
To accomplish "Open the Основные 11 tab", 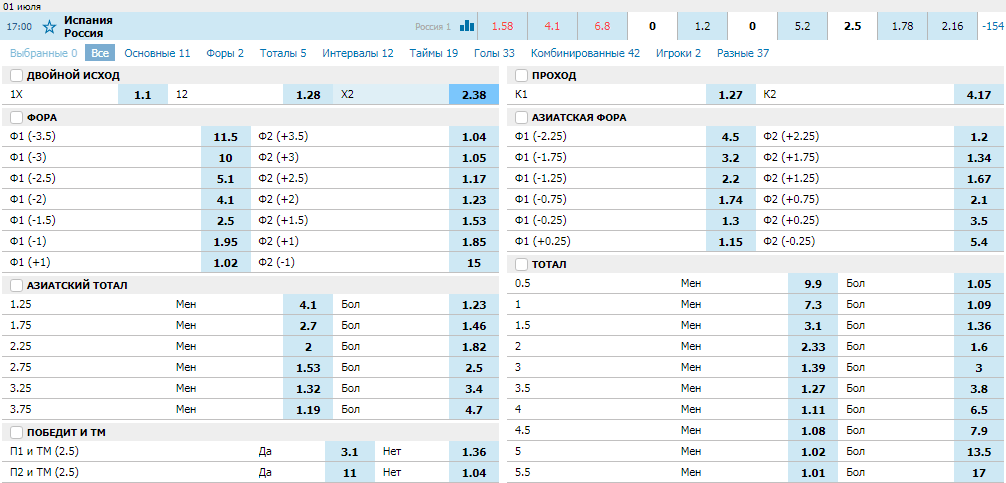I will pos(157,53).
